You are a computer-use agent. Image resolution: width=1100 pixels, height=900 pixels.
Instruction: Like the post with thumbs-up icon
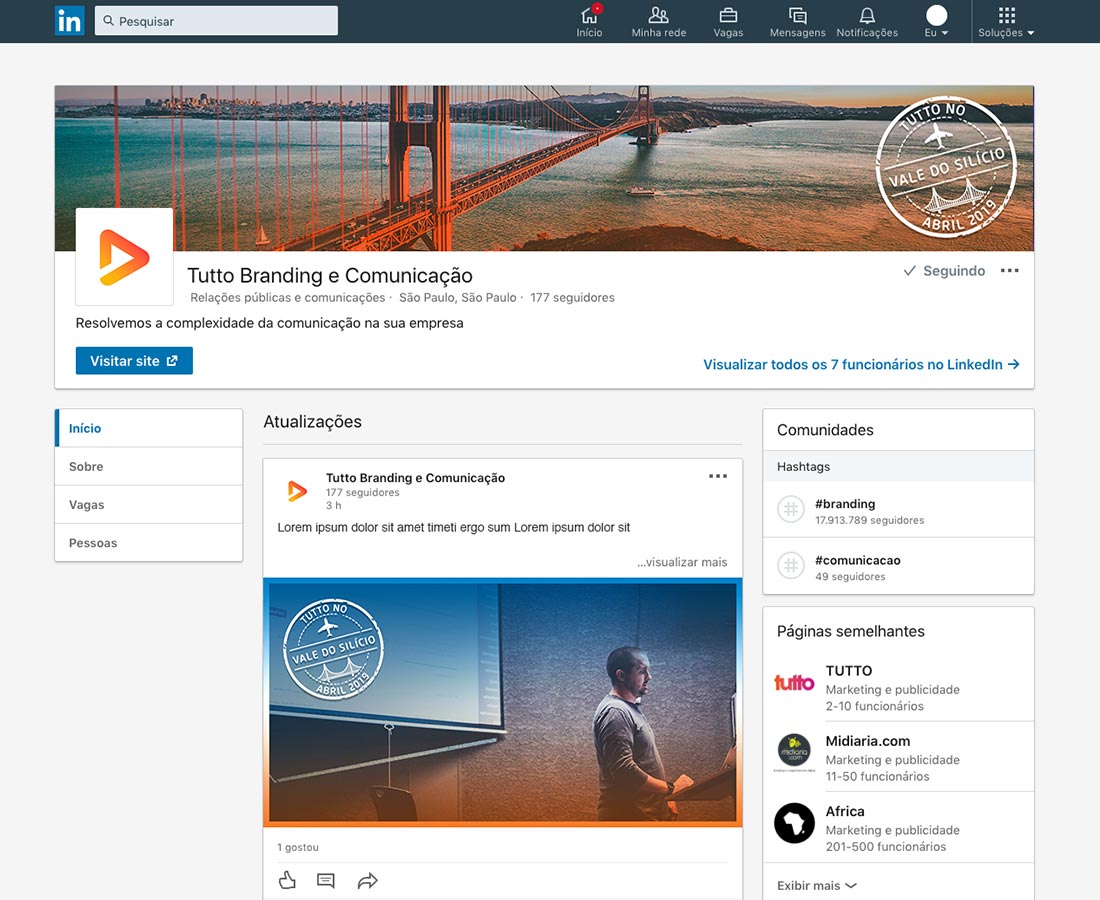pyautogui.click(x=287, y=880)
